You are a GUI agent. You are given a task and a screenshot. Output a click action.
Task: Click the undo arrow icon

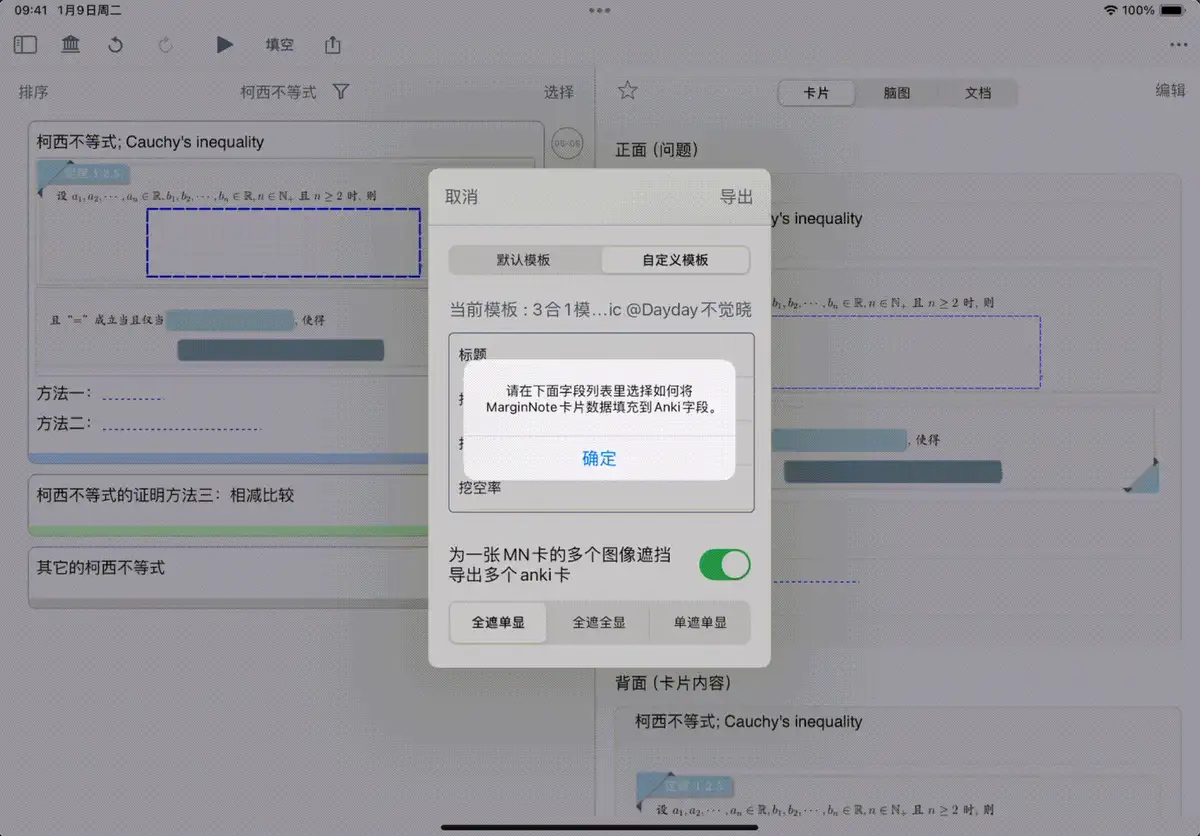point(116,45)
